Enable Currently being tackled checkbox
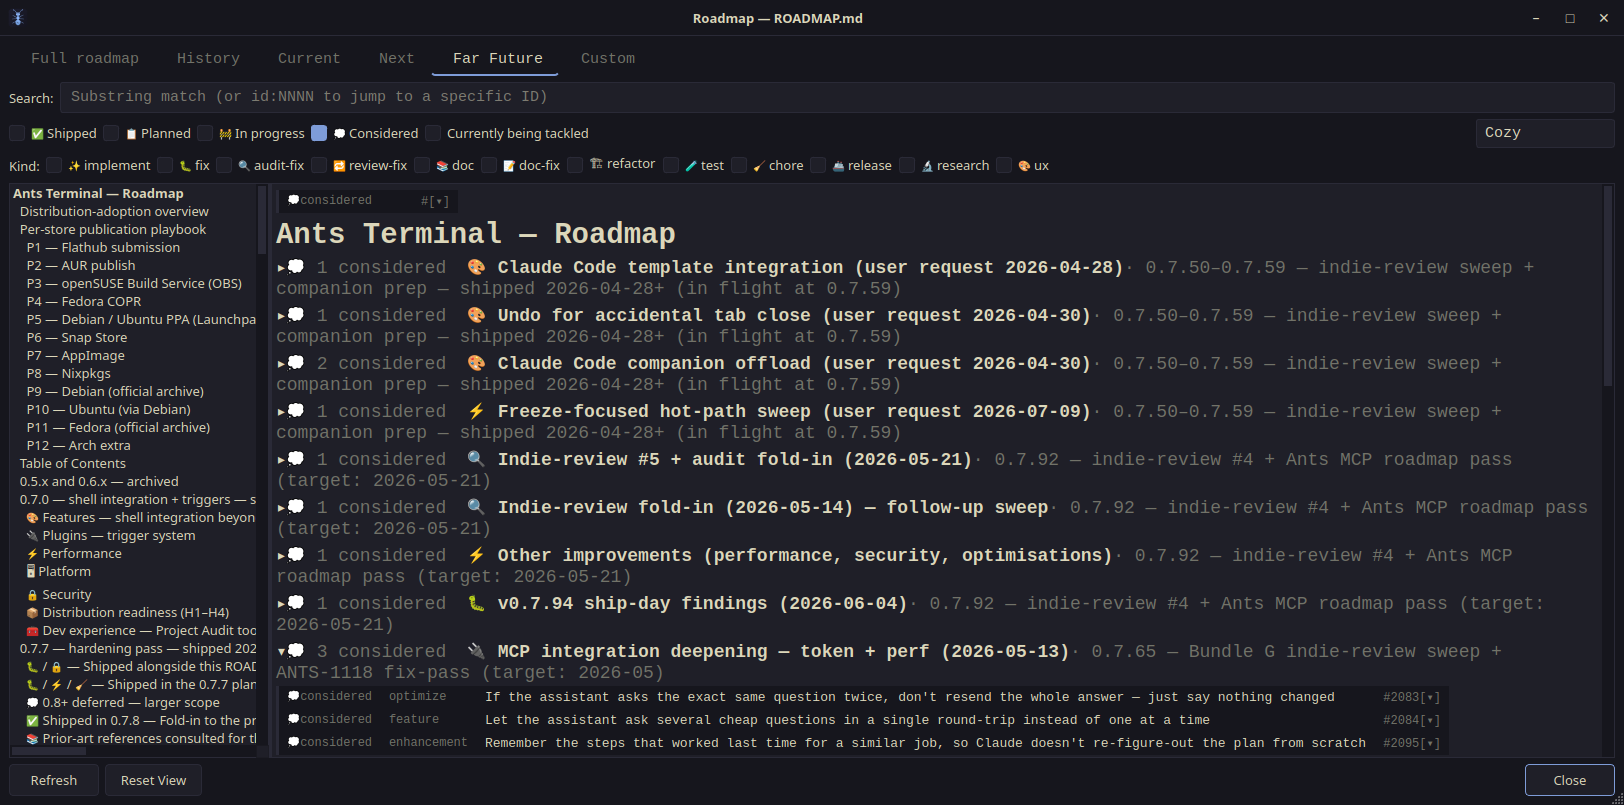 (433, 133)
